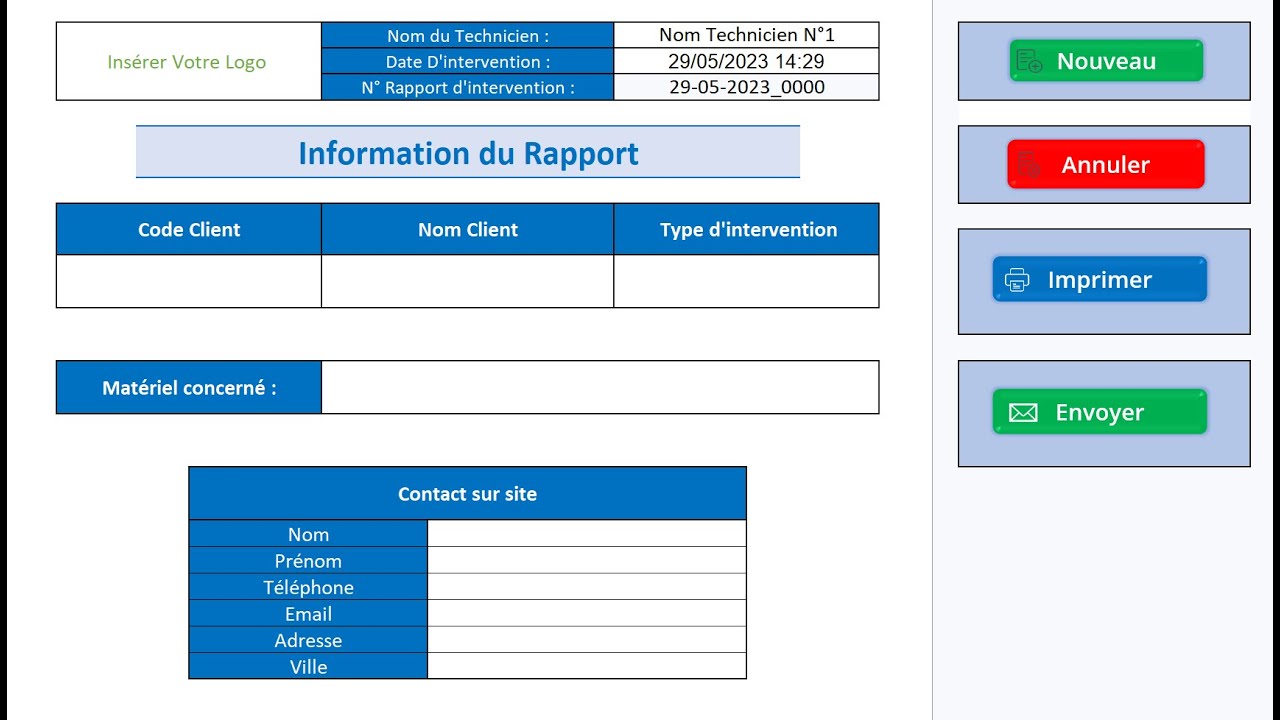Cancel the report with Annuler

point(1105,164)
